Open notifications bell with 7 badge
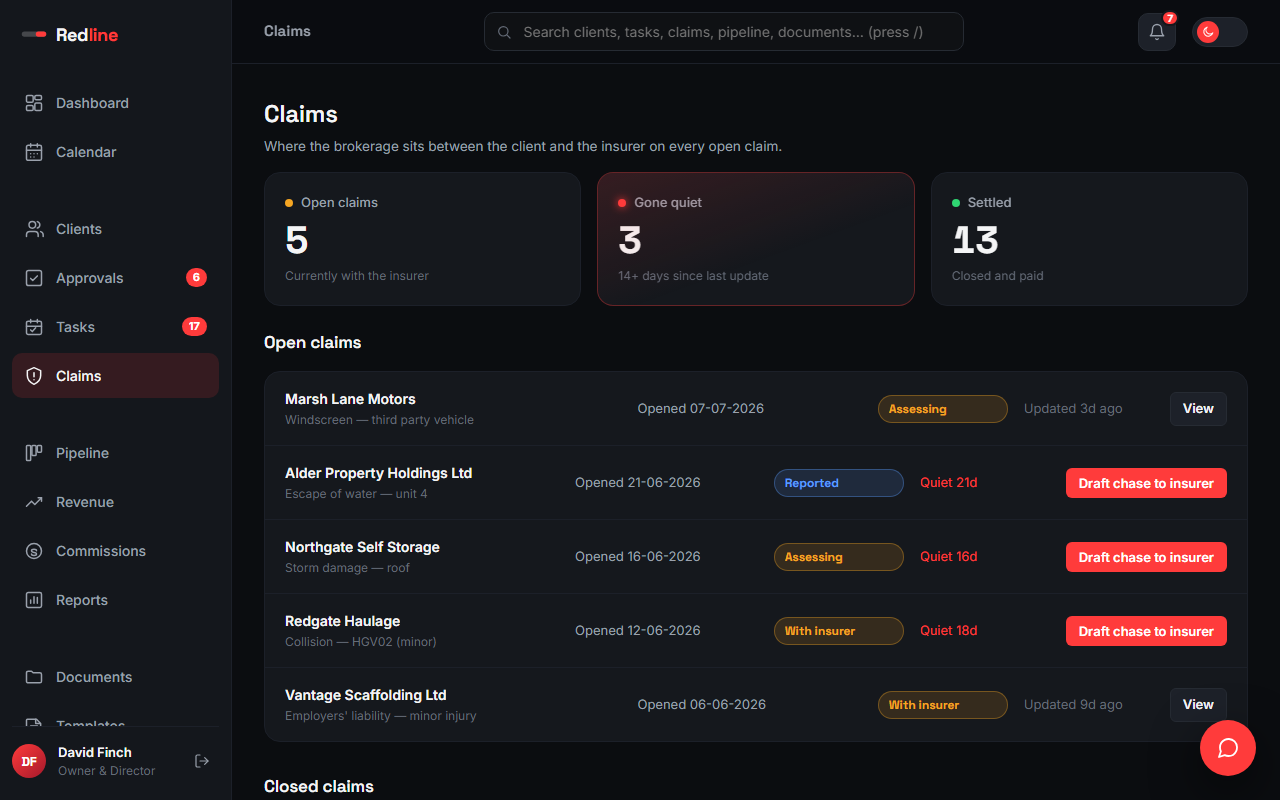 (x=1157, y=32)
